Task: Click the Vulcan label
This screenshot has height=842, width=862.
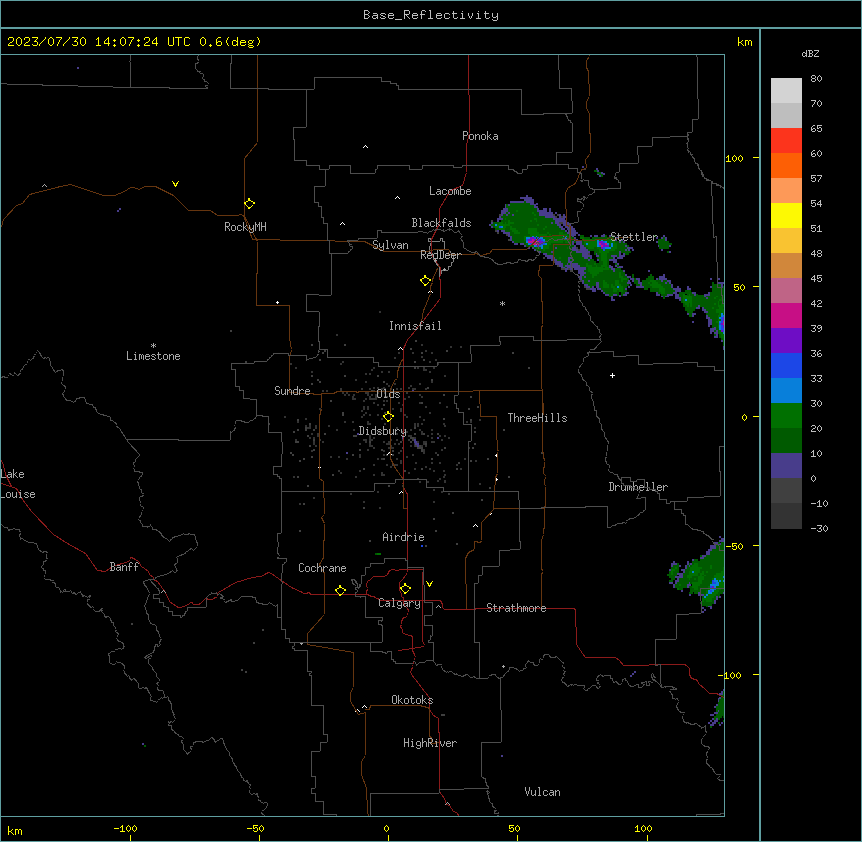Action: pyautogui.click(x=542, y=792)
